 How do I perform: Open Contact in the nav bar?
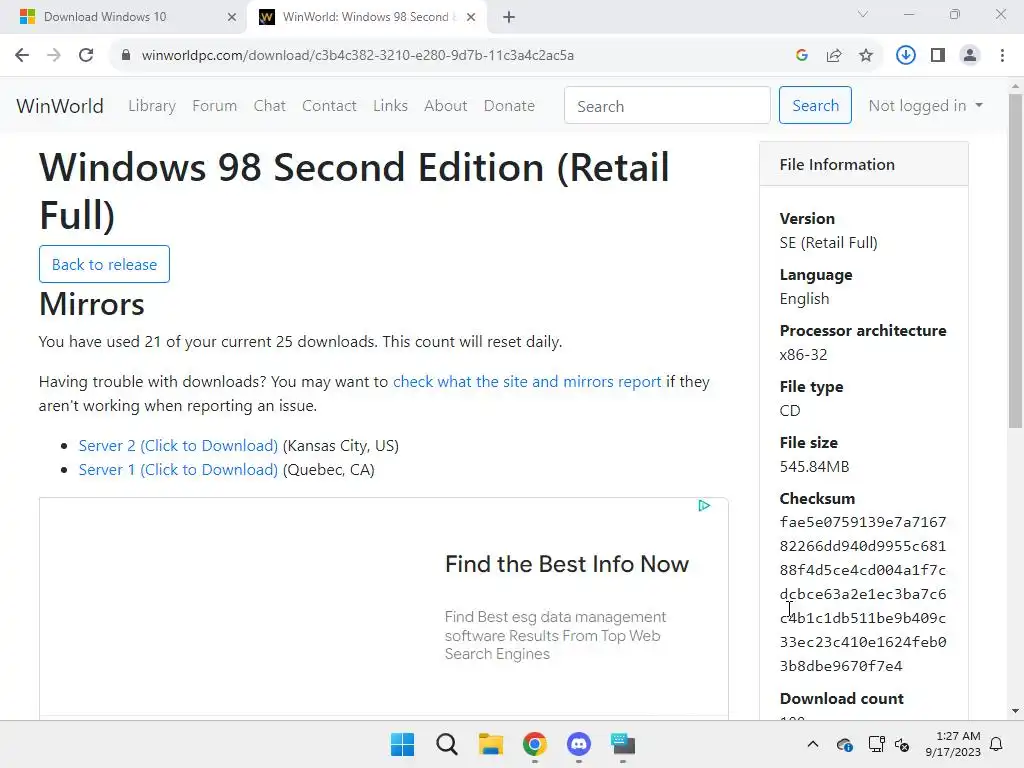(329, 105)
